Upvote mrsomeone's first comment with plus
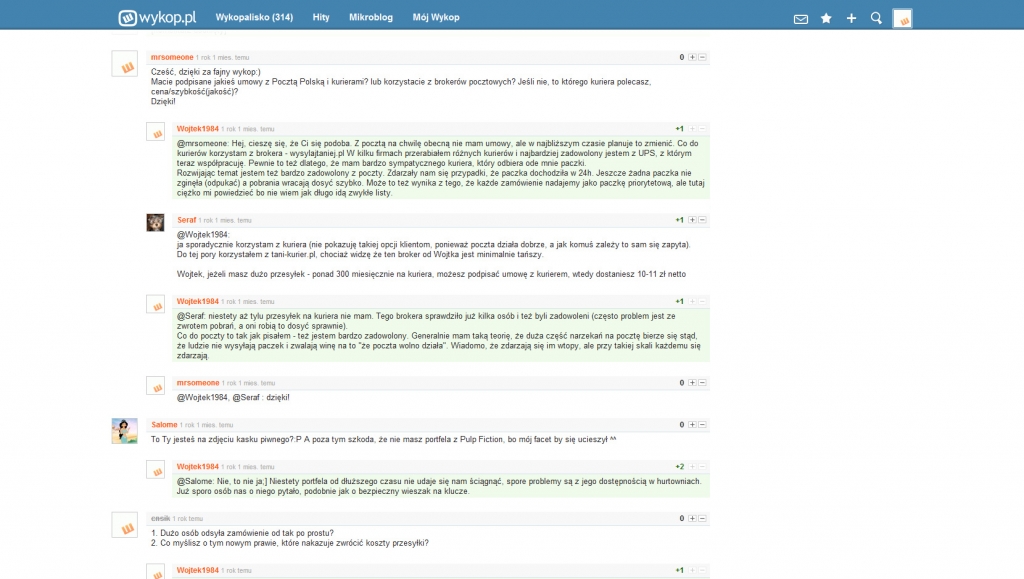The height and width of the screenshot is (579, 1024). pos(692,57)
